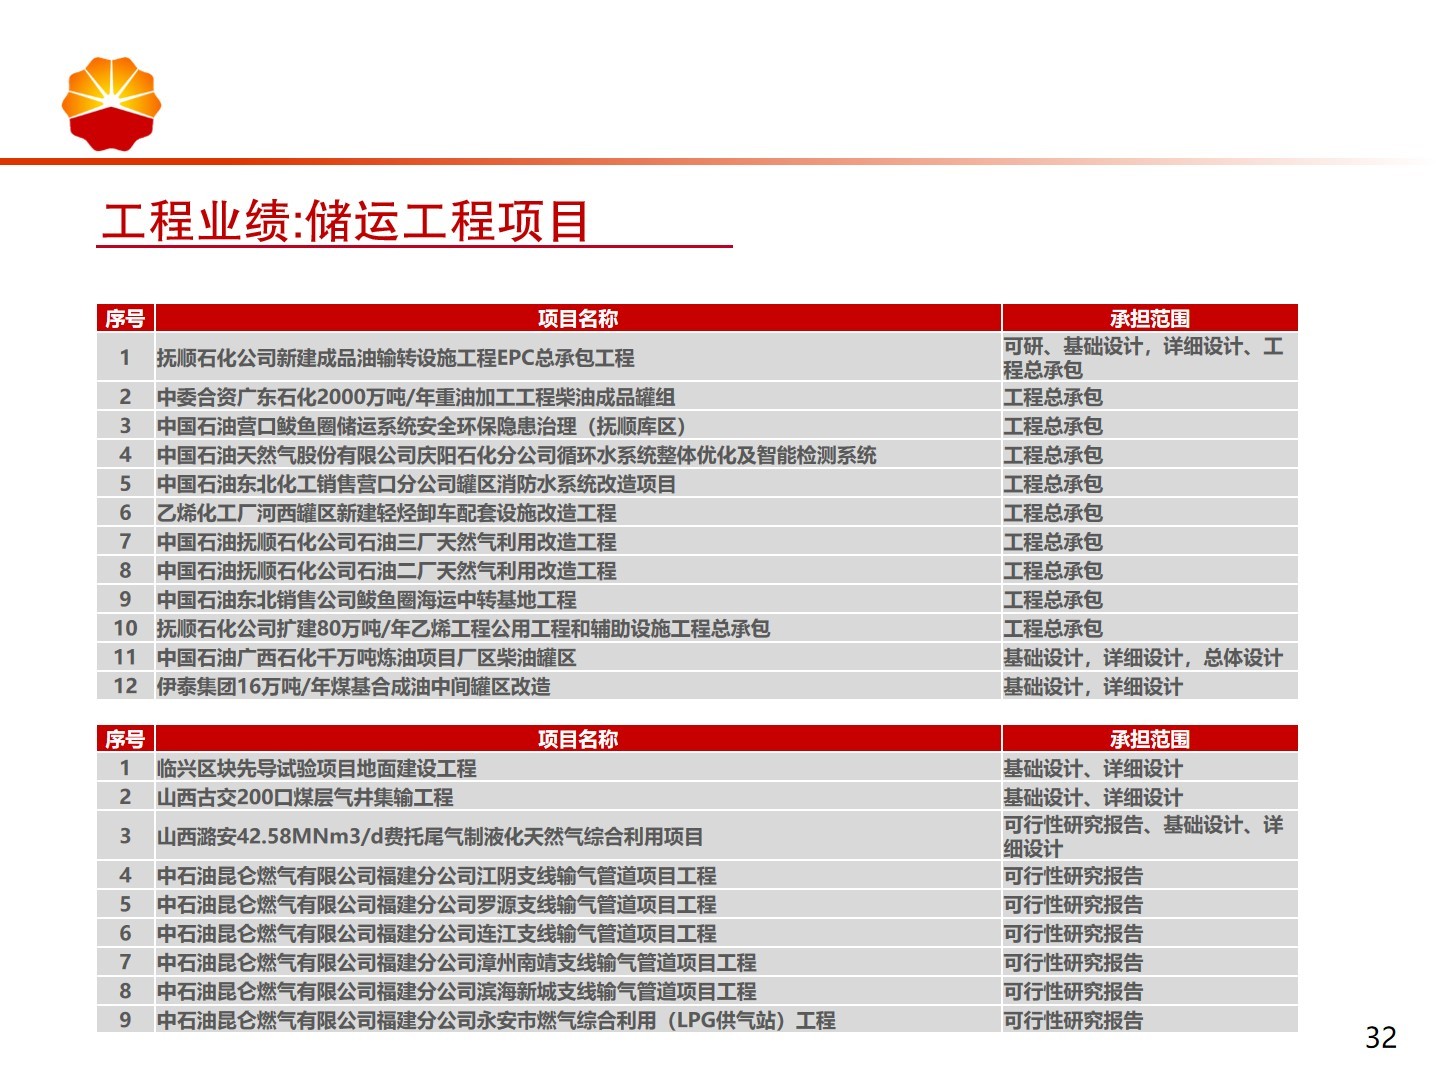Screen dimensions: 1440x1080
Task: Select number 12 in first table
Action: [x=125, y=687]
